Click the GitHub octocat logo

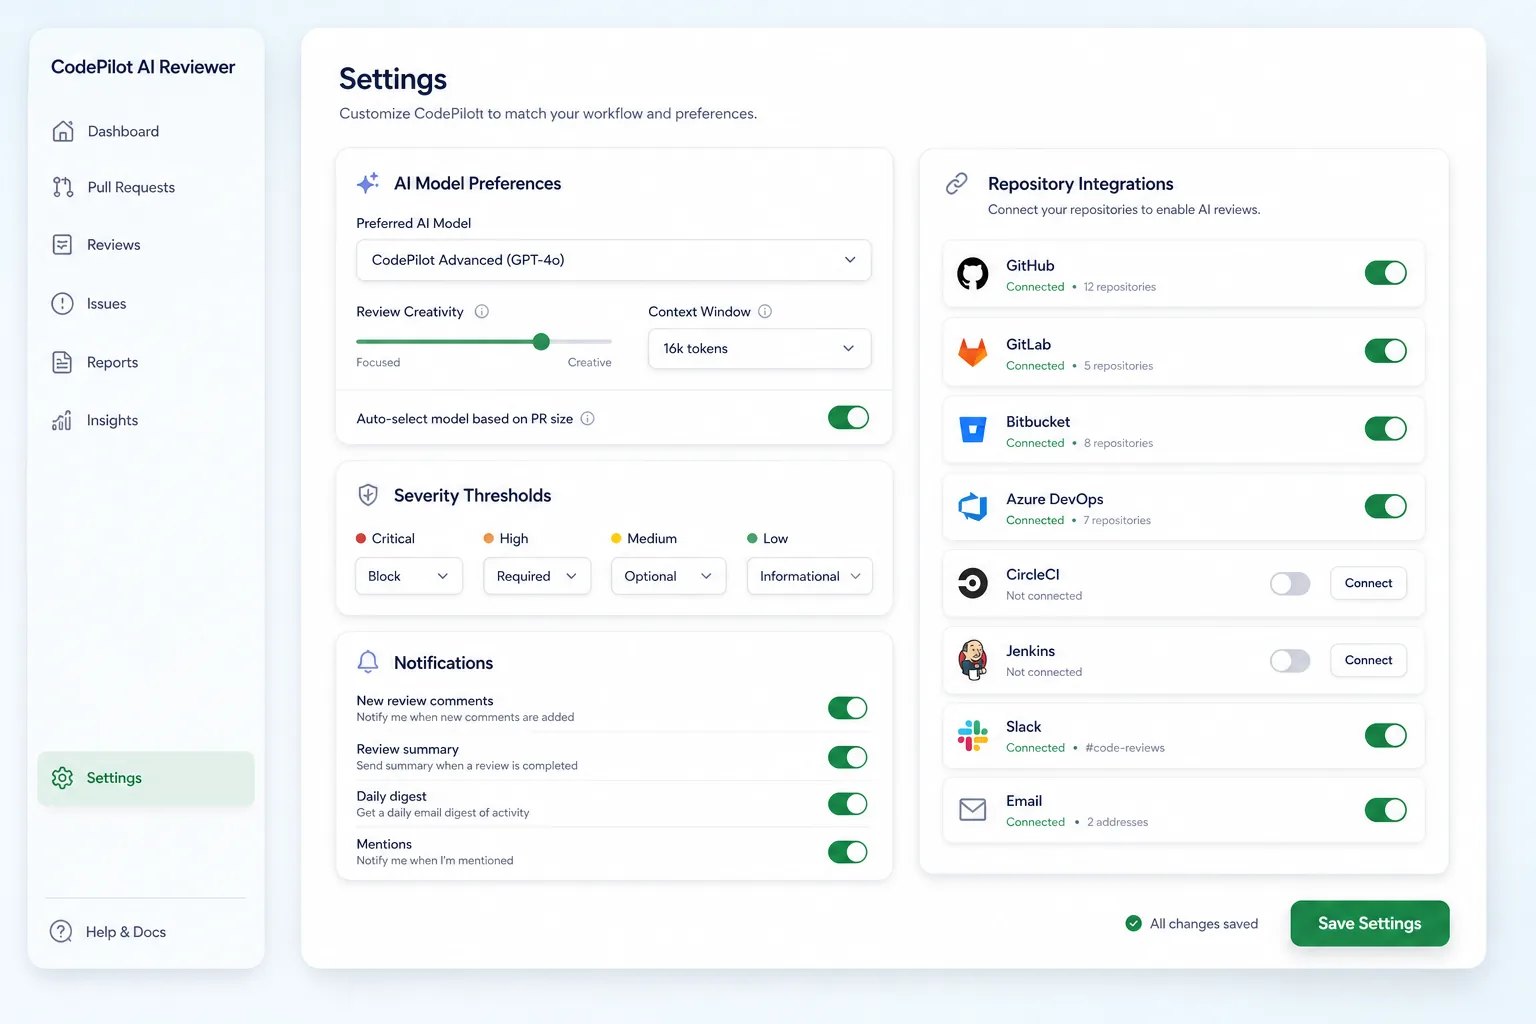pyautogui.click(x=973, y=273)
